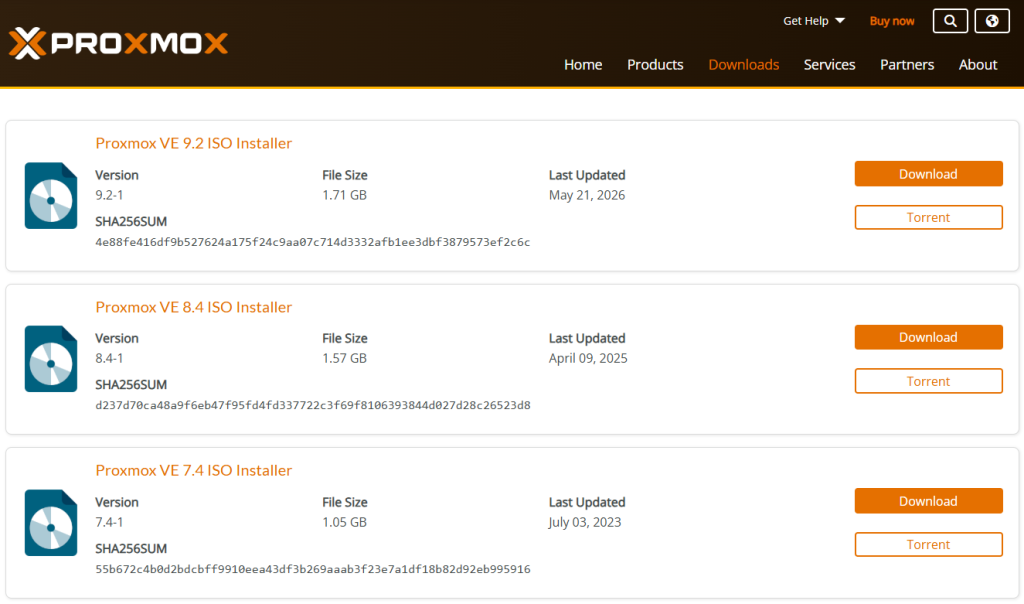The height and width of the screenshot is (604, 1024).
Task: Open the Services menu
Action: pos(829,65)
